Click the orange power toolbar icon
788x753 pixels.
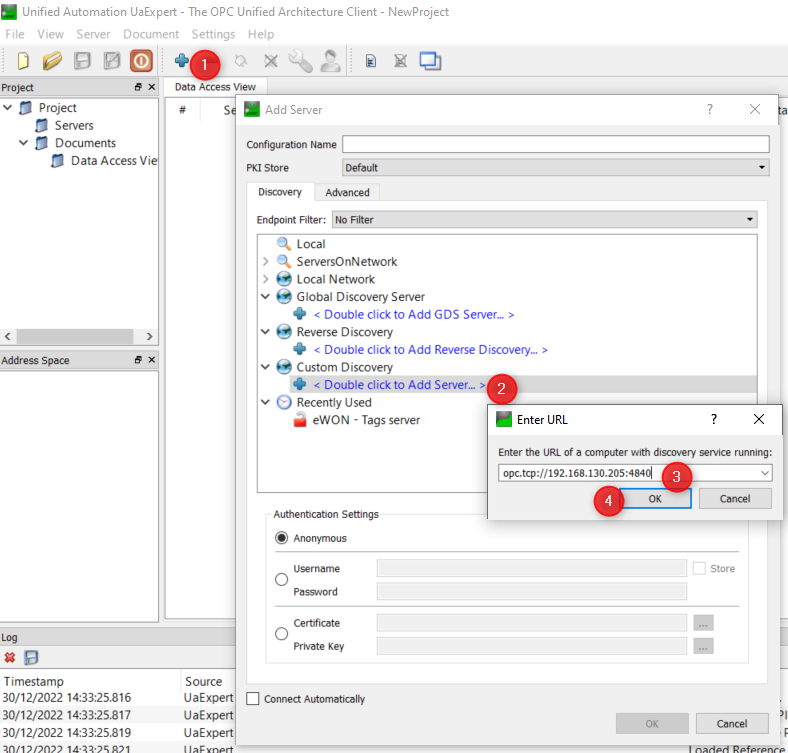pos(141,61)
